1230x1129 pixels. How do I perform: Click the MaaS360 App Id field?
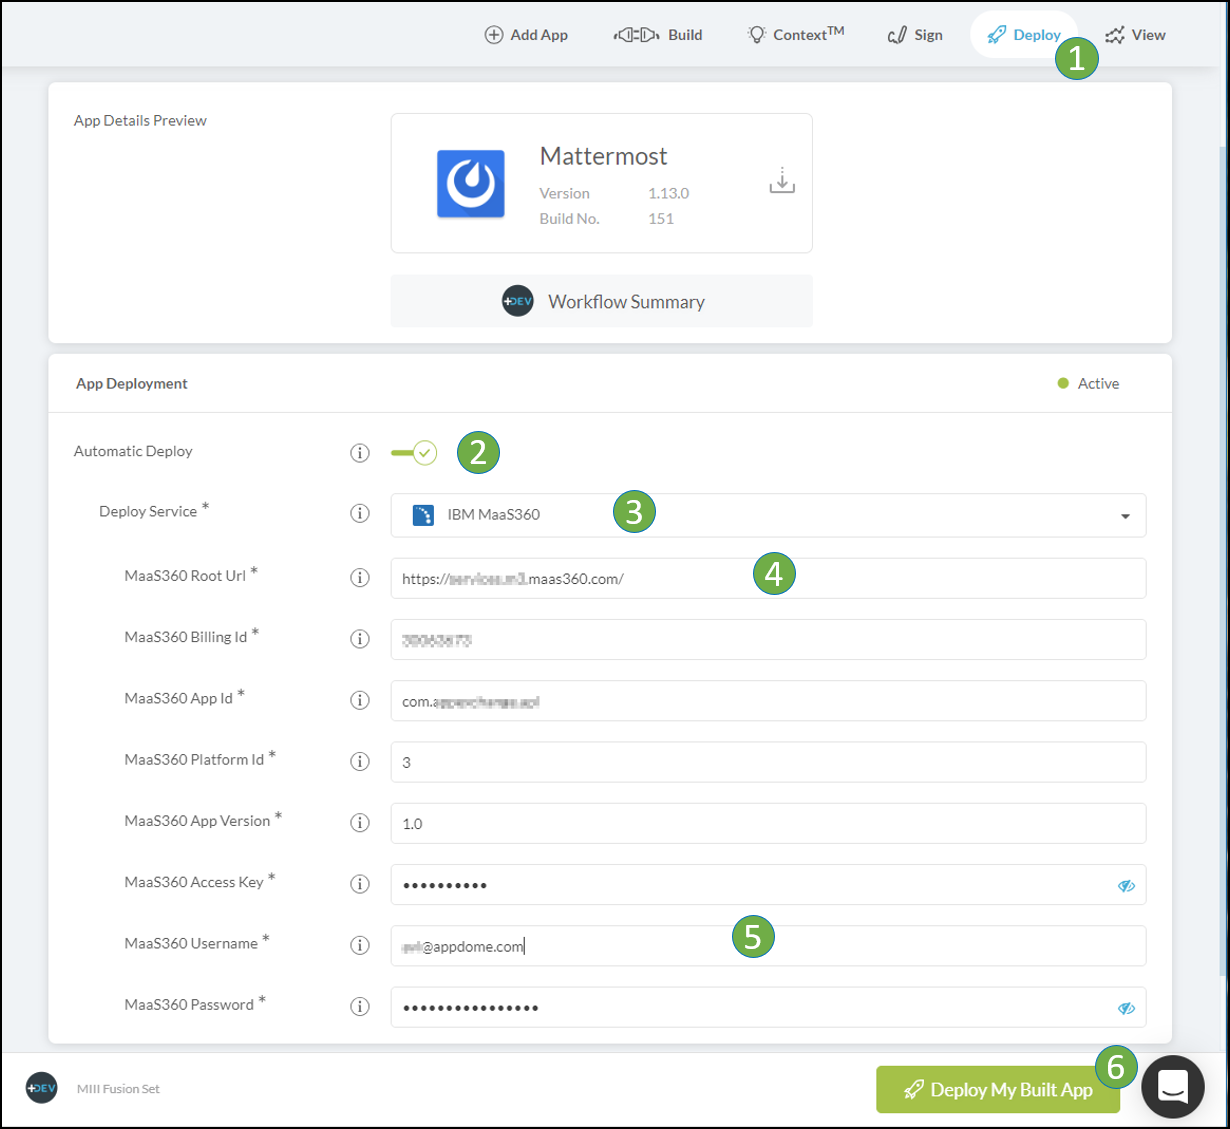pyautogui.click(x=768, y=701)
